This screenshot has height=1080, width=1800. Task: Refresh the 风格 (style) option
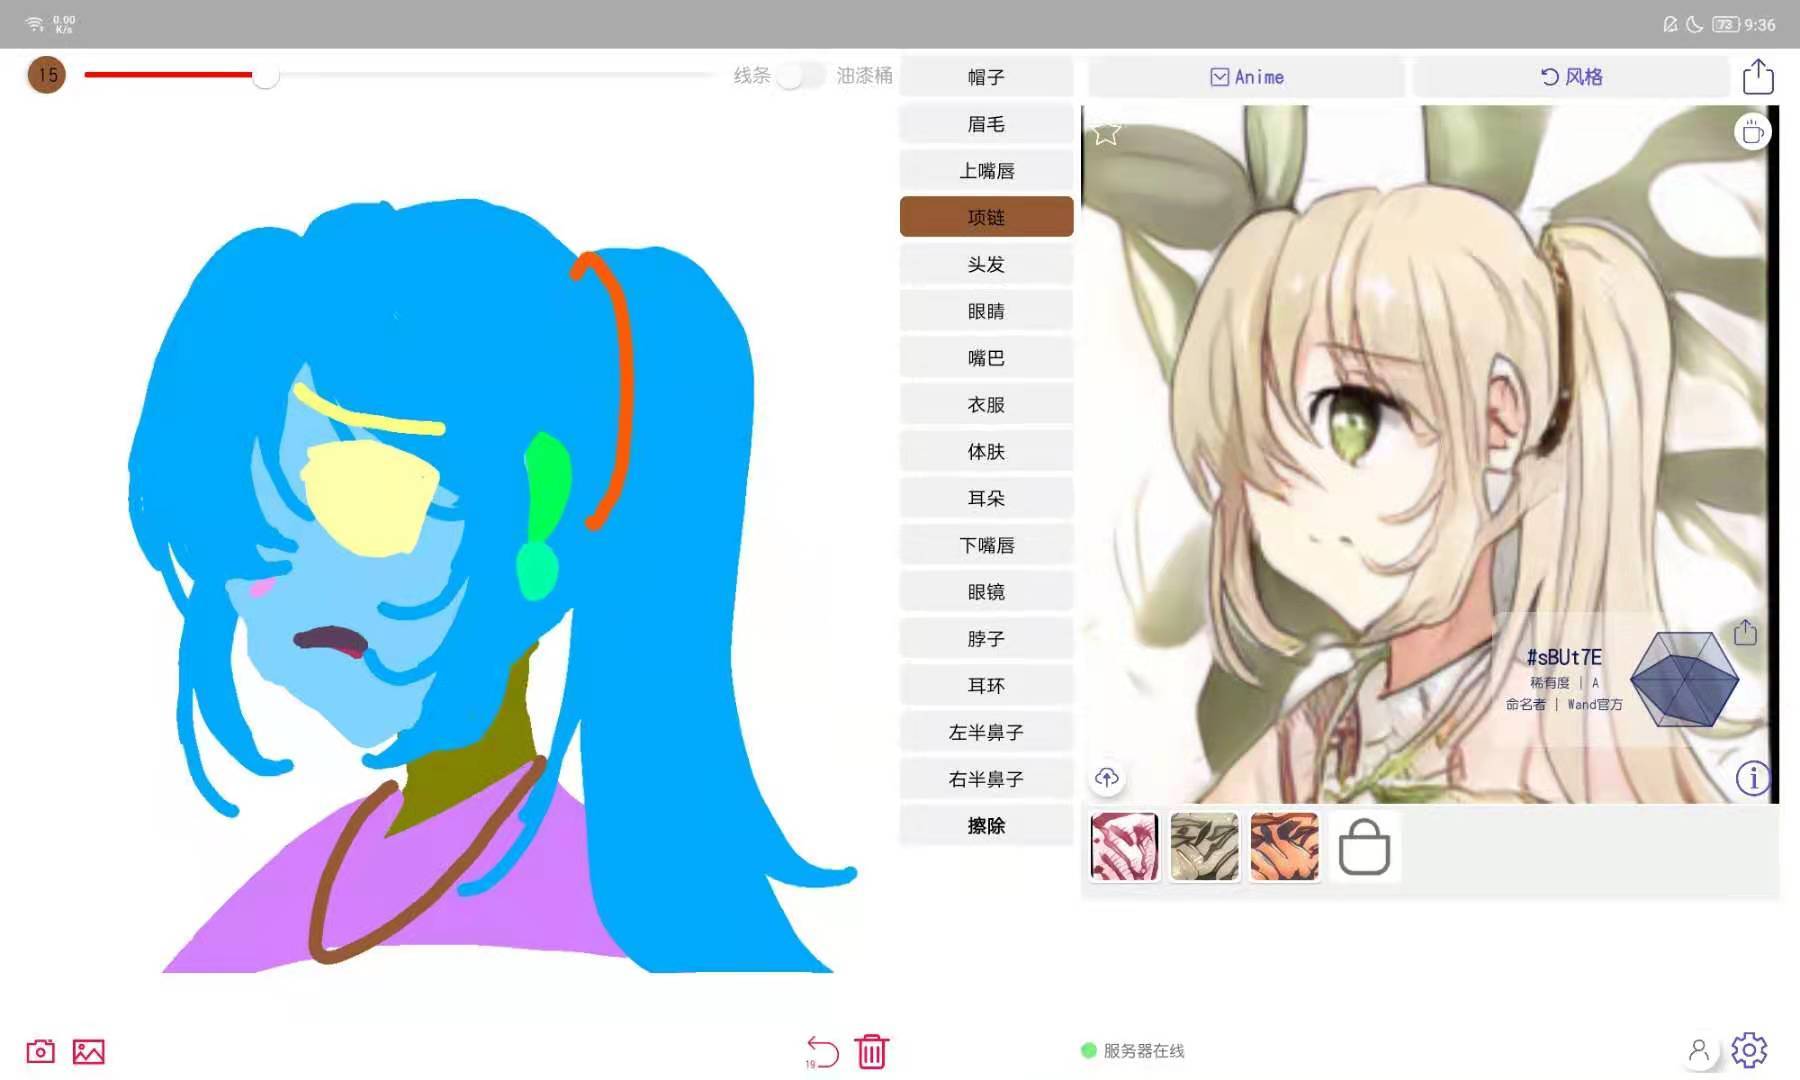tap(1571, 77)
